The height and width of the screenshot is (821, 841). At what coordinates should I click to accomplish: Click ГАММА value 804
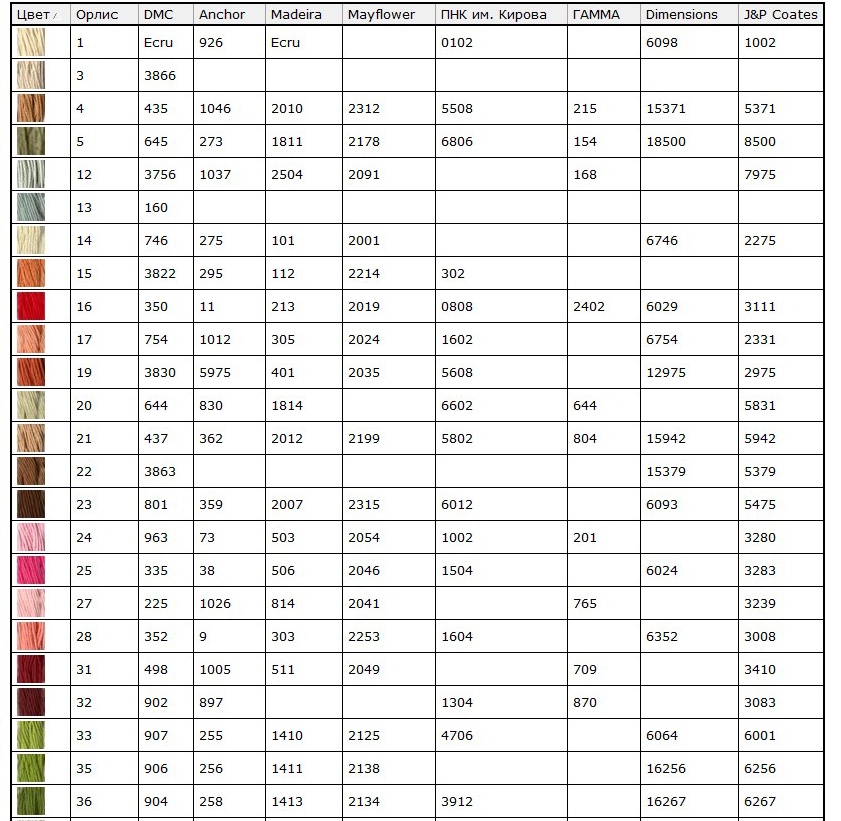pyautogui.click(x=585, y=438)
